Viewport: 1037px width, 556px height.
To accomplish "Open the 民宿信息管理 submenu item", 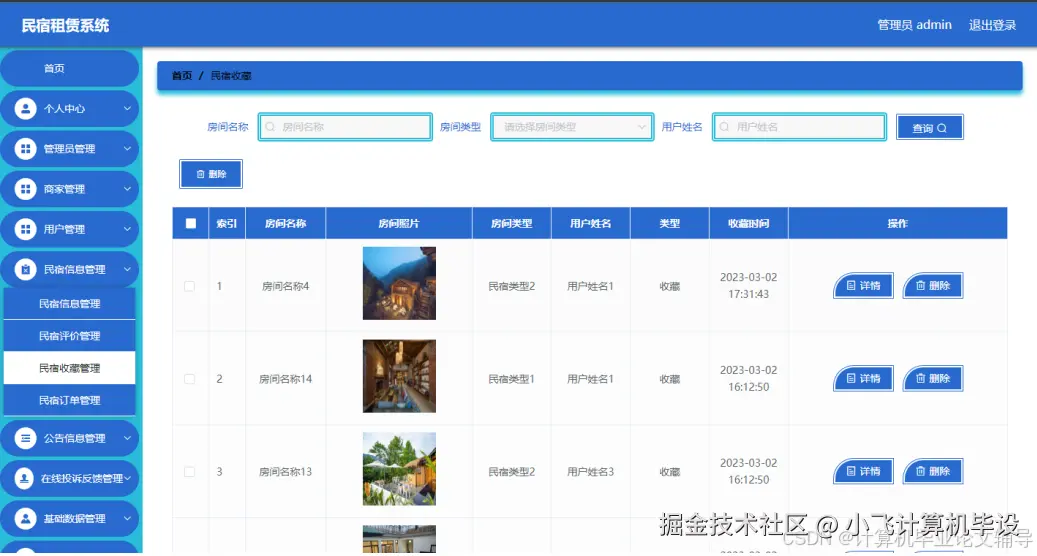I will [x=69, y=303].
